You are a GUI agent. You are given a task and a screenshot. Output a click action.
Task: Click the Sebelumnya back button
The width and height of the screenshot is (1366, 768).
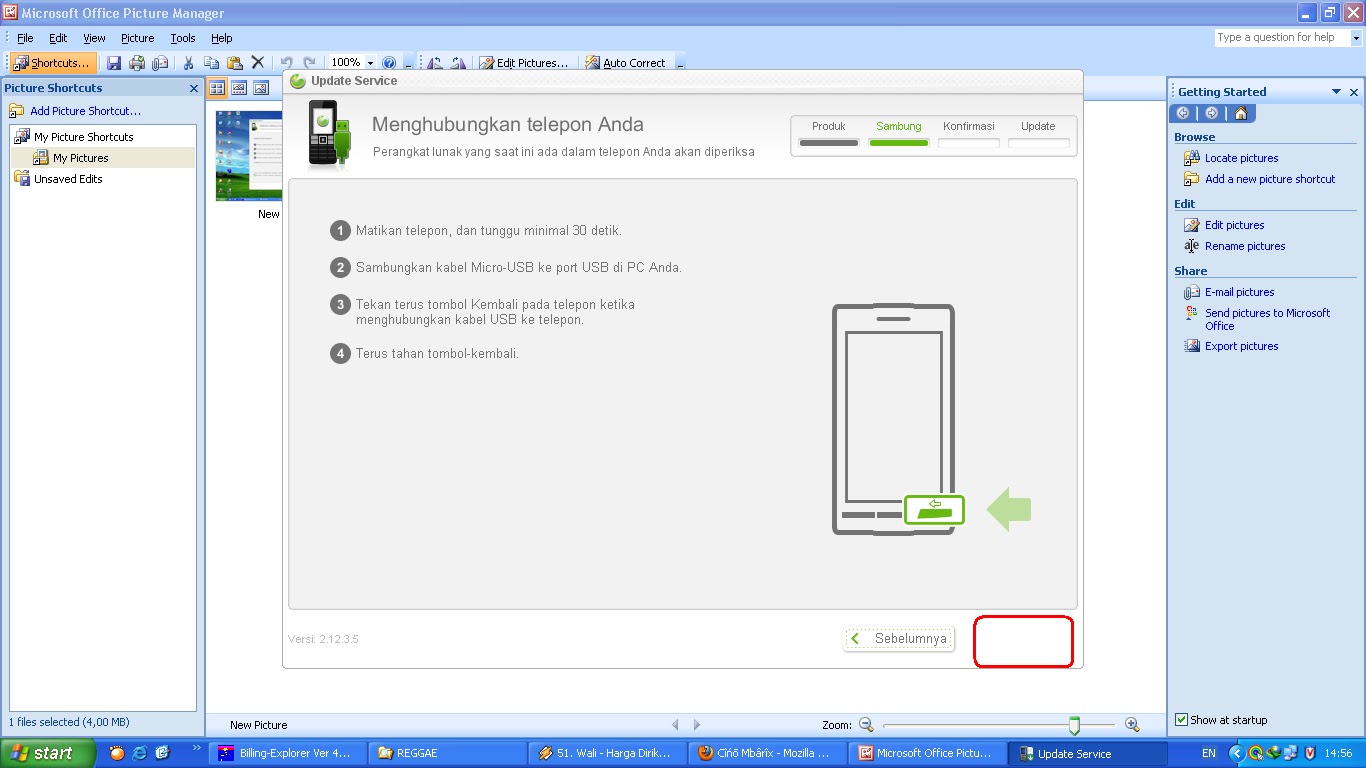pos(899,638)
